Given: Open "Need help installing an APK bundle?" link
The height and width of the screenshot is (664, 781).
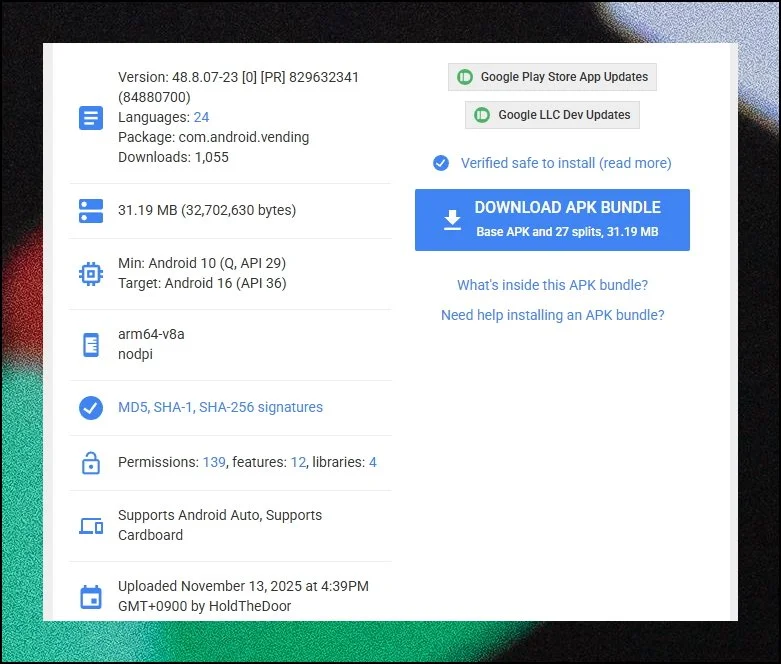Looking at the screenshot, I should (x=552, y=315).
